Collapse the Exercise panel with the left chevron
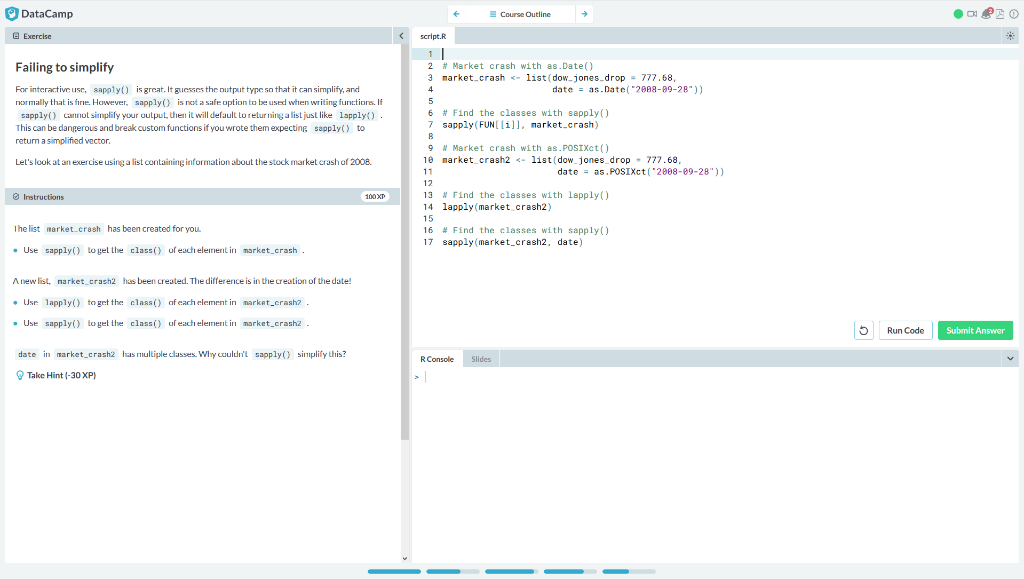Viewport: 1024px width, 579px height. [x=401, y=34]
